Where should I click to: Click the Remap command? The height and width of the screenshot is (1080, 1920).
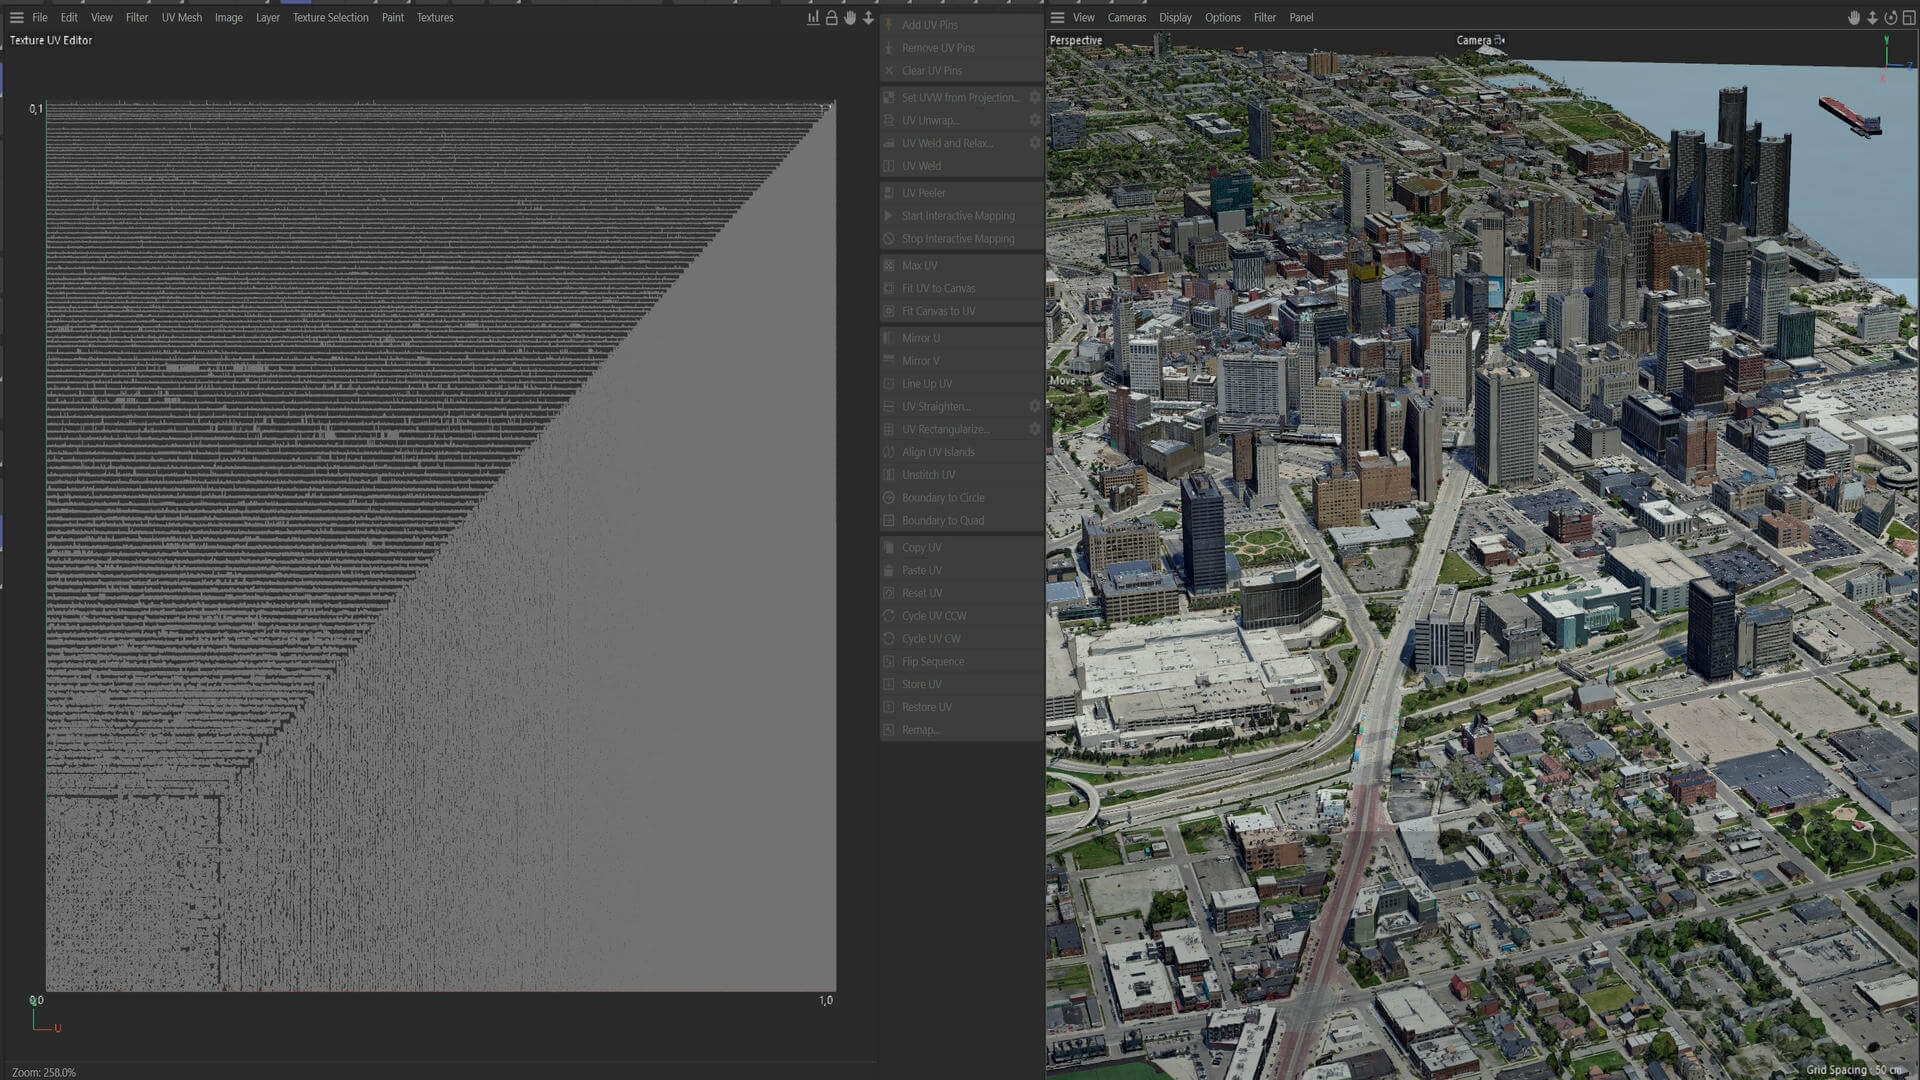point(961,730)
